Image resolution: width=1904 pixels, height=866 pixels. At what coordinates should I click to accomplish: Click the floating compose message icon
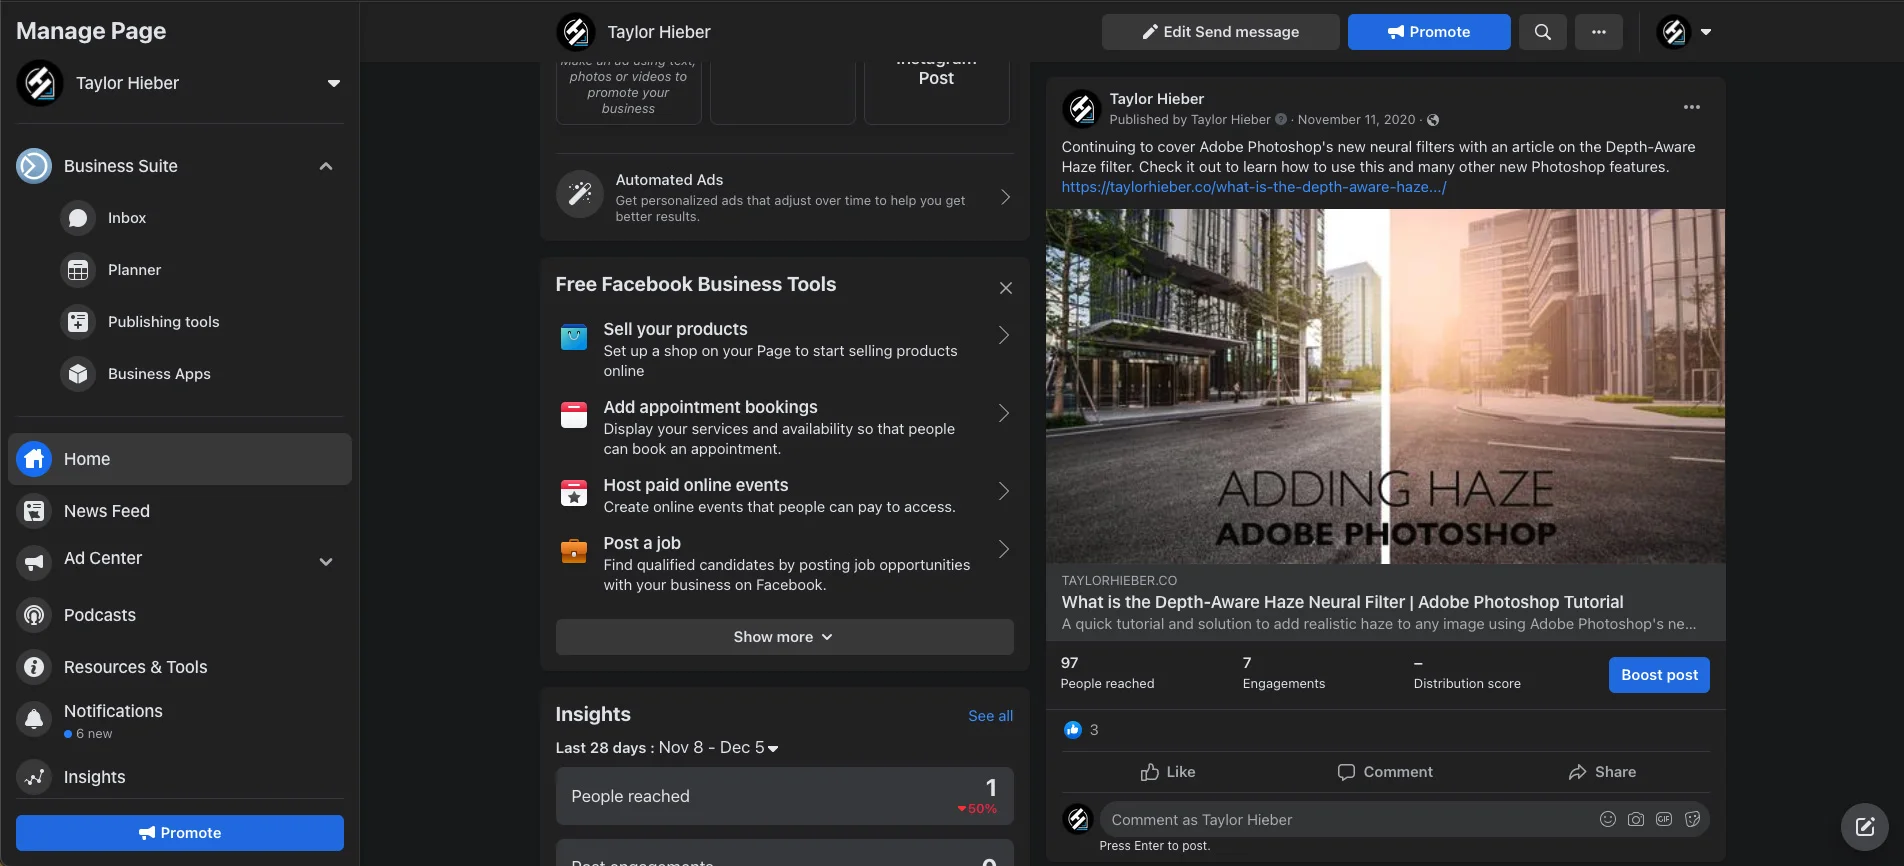coord(1865,826)
